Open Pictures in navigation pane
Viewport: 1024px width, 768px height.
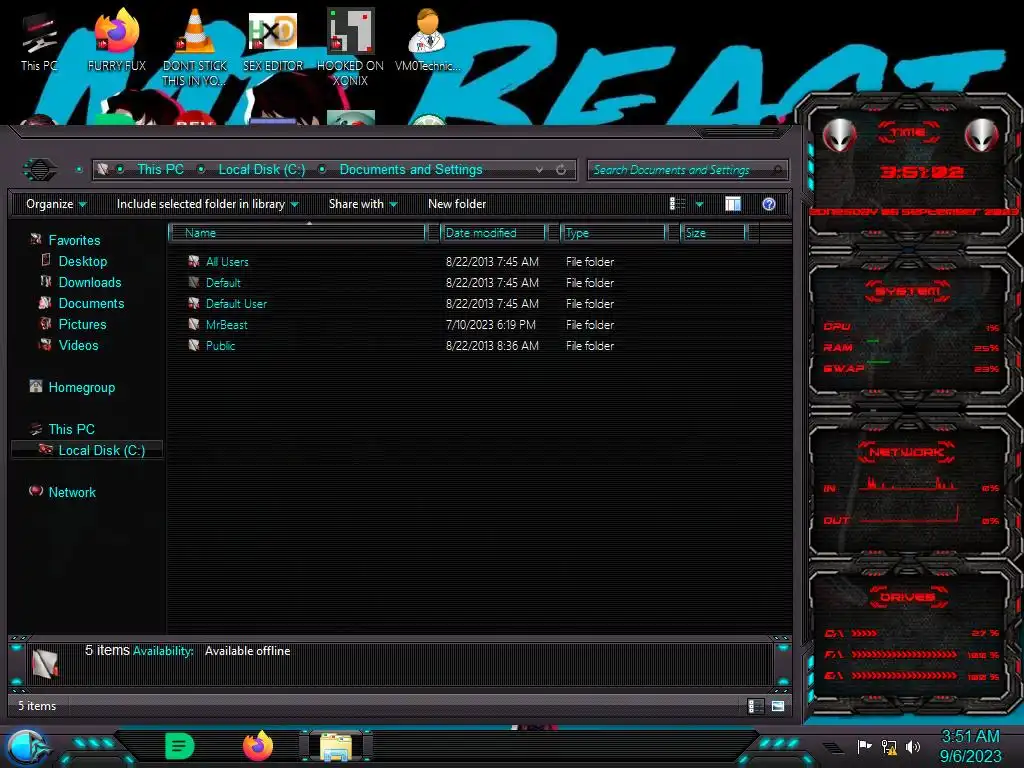(x=82, y=324)
